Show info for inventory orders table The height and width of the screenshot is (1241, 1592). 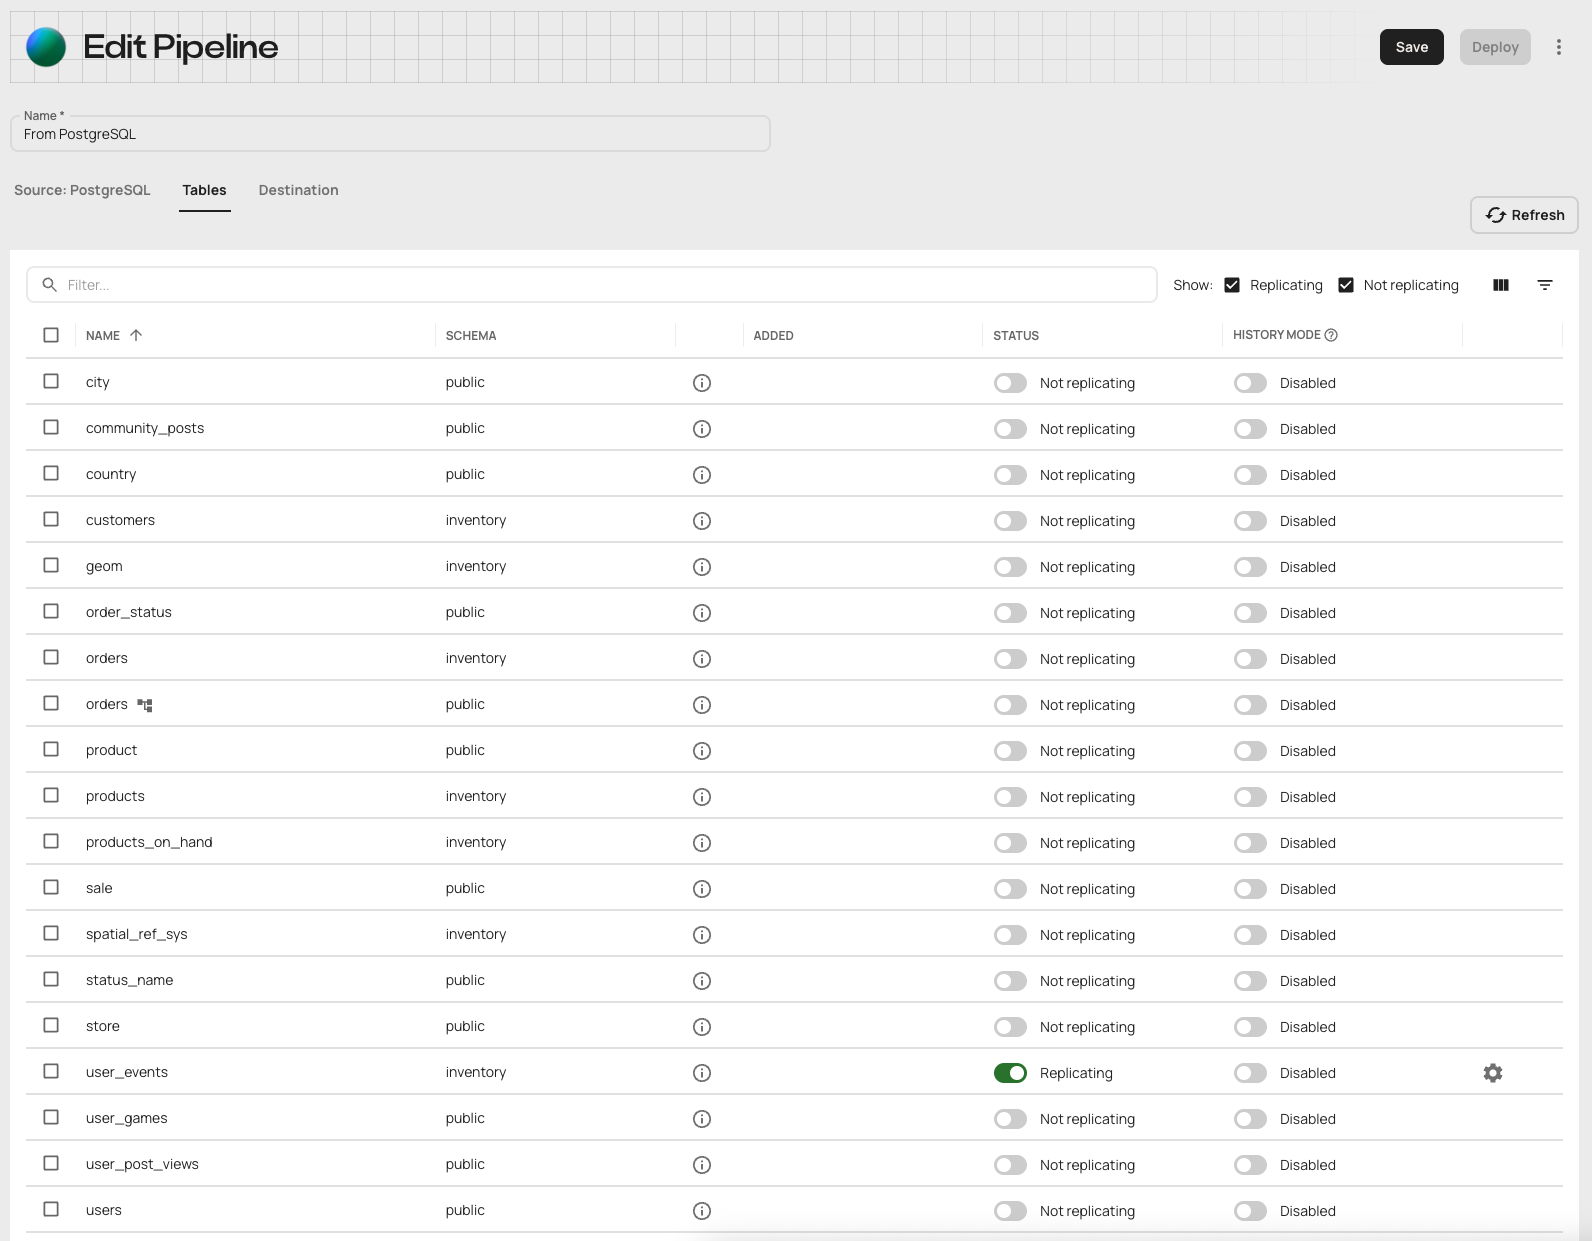[702, 659]
